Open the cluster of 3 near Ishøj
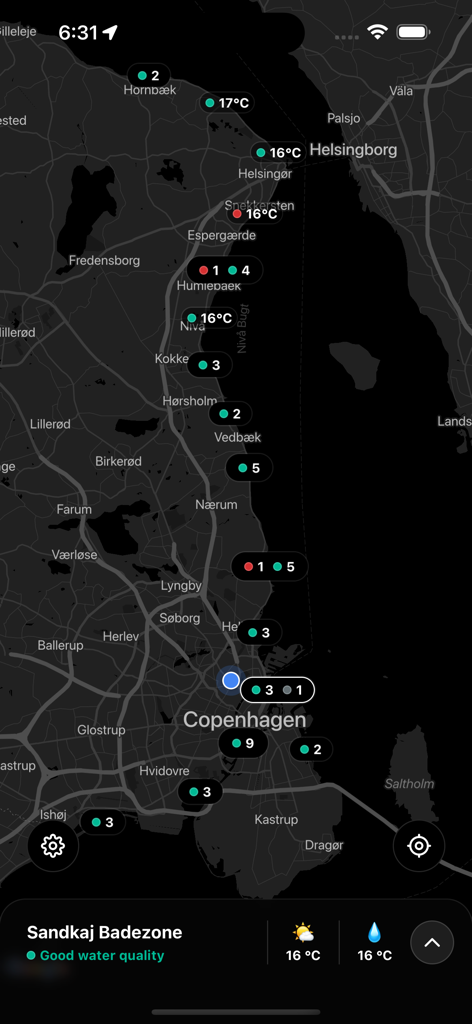472x1024 pixels. pyautogui.click(x=102, y=822)
